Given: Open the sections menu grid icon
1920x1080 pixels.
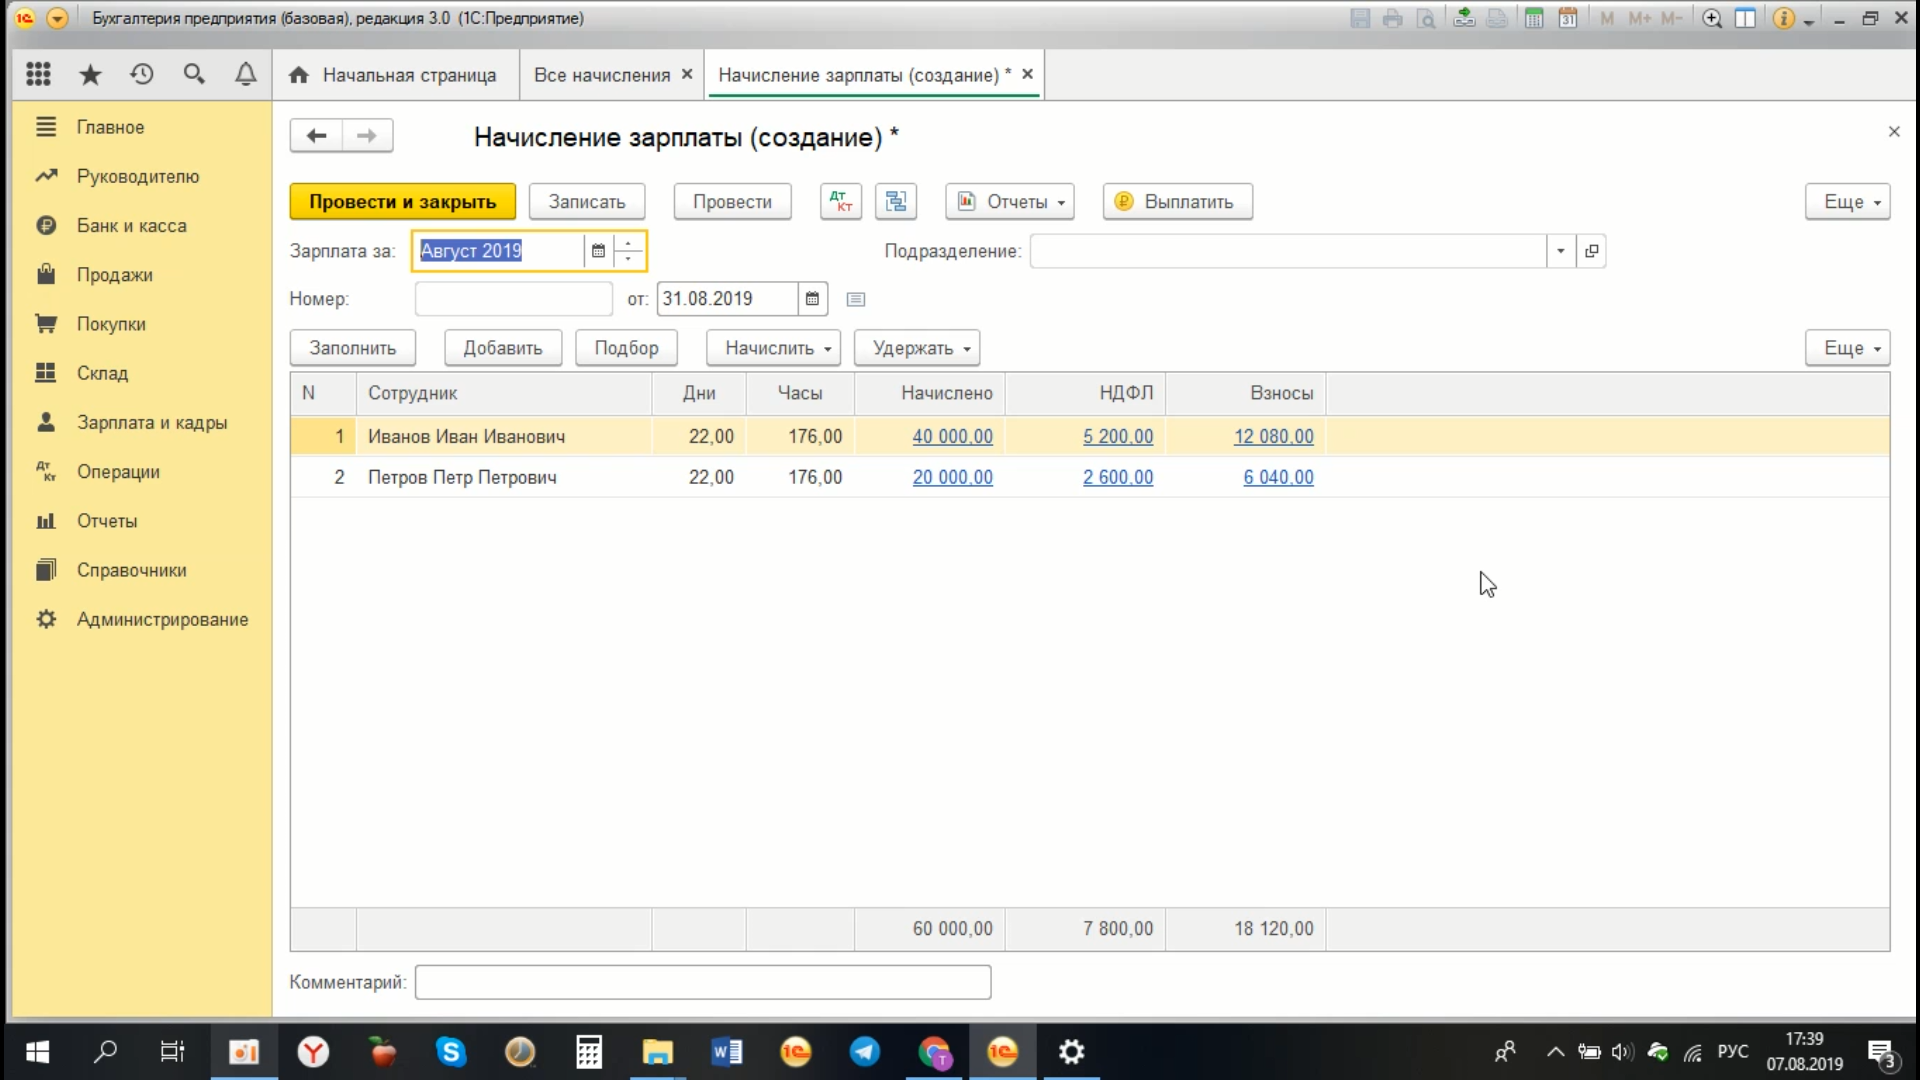Looking at the screenshot, I should click(x=38, y=74).
